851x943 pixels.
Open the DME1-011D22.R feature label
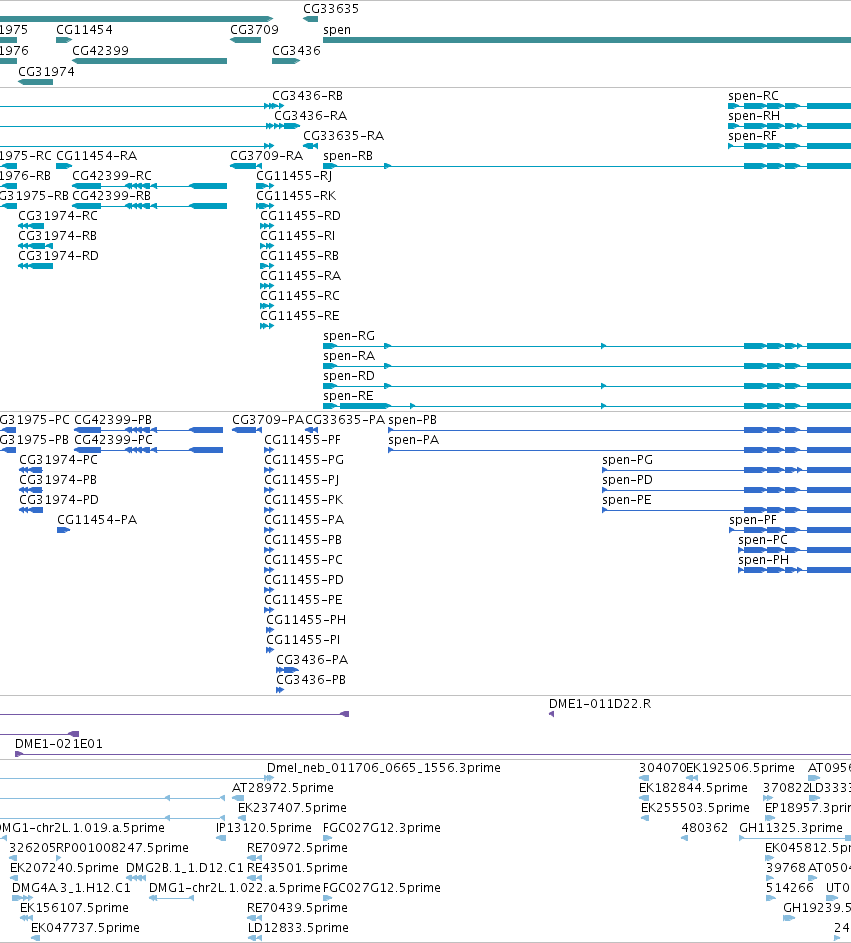point(600,704)
